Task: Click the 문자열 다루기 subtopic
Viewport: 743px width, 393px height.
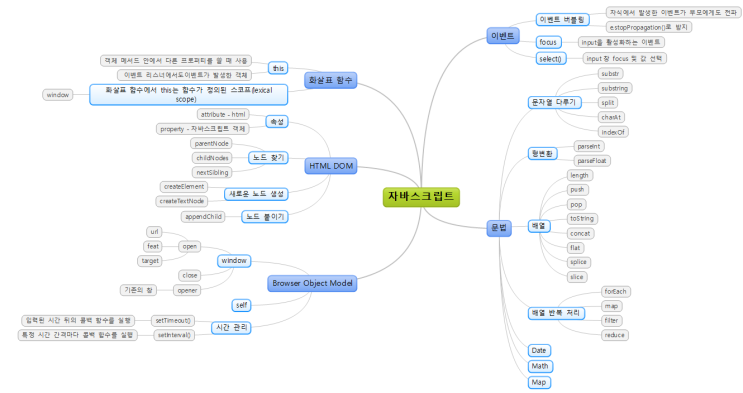Action: [554, 102]
